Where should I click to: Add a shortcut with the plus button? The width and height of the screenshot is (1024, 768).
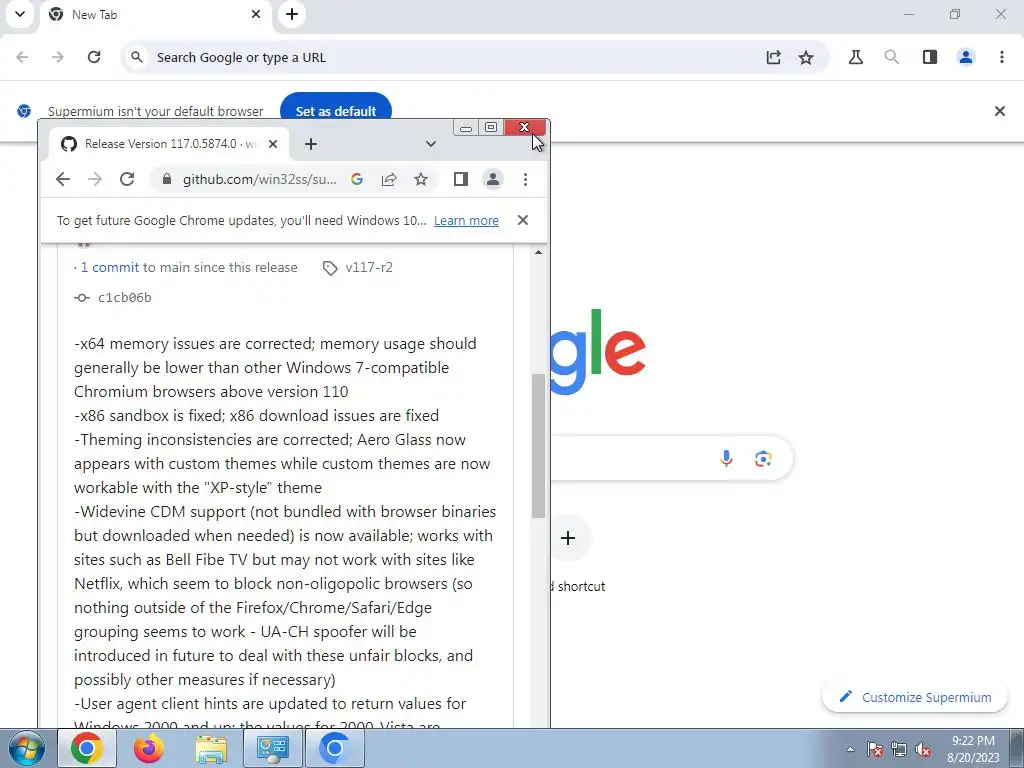point(568,538)
